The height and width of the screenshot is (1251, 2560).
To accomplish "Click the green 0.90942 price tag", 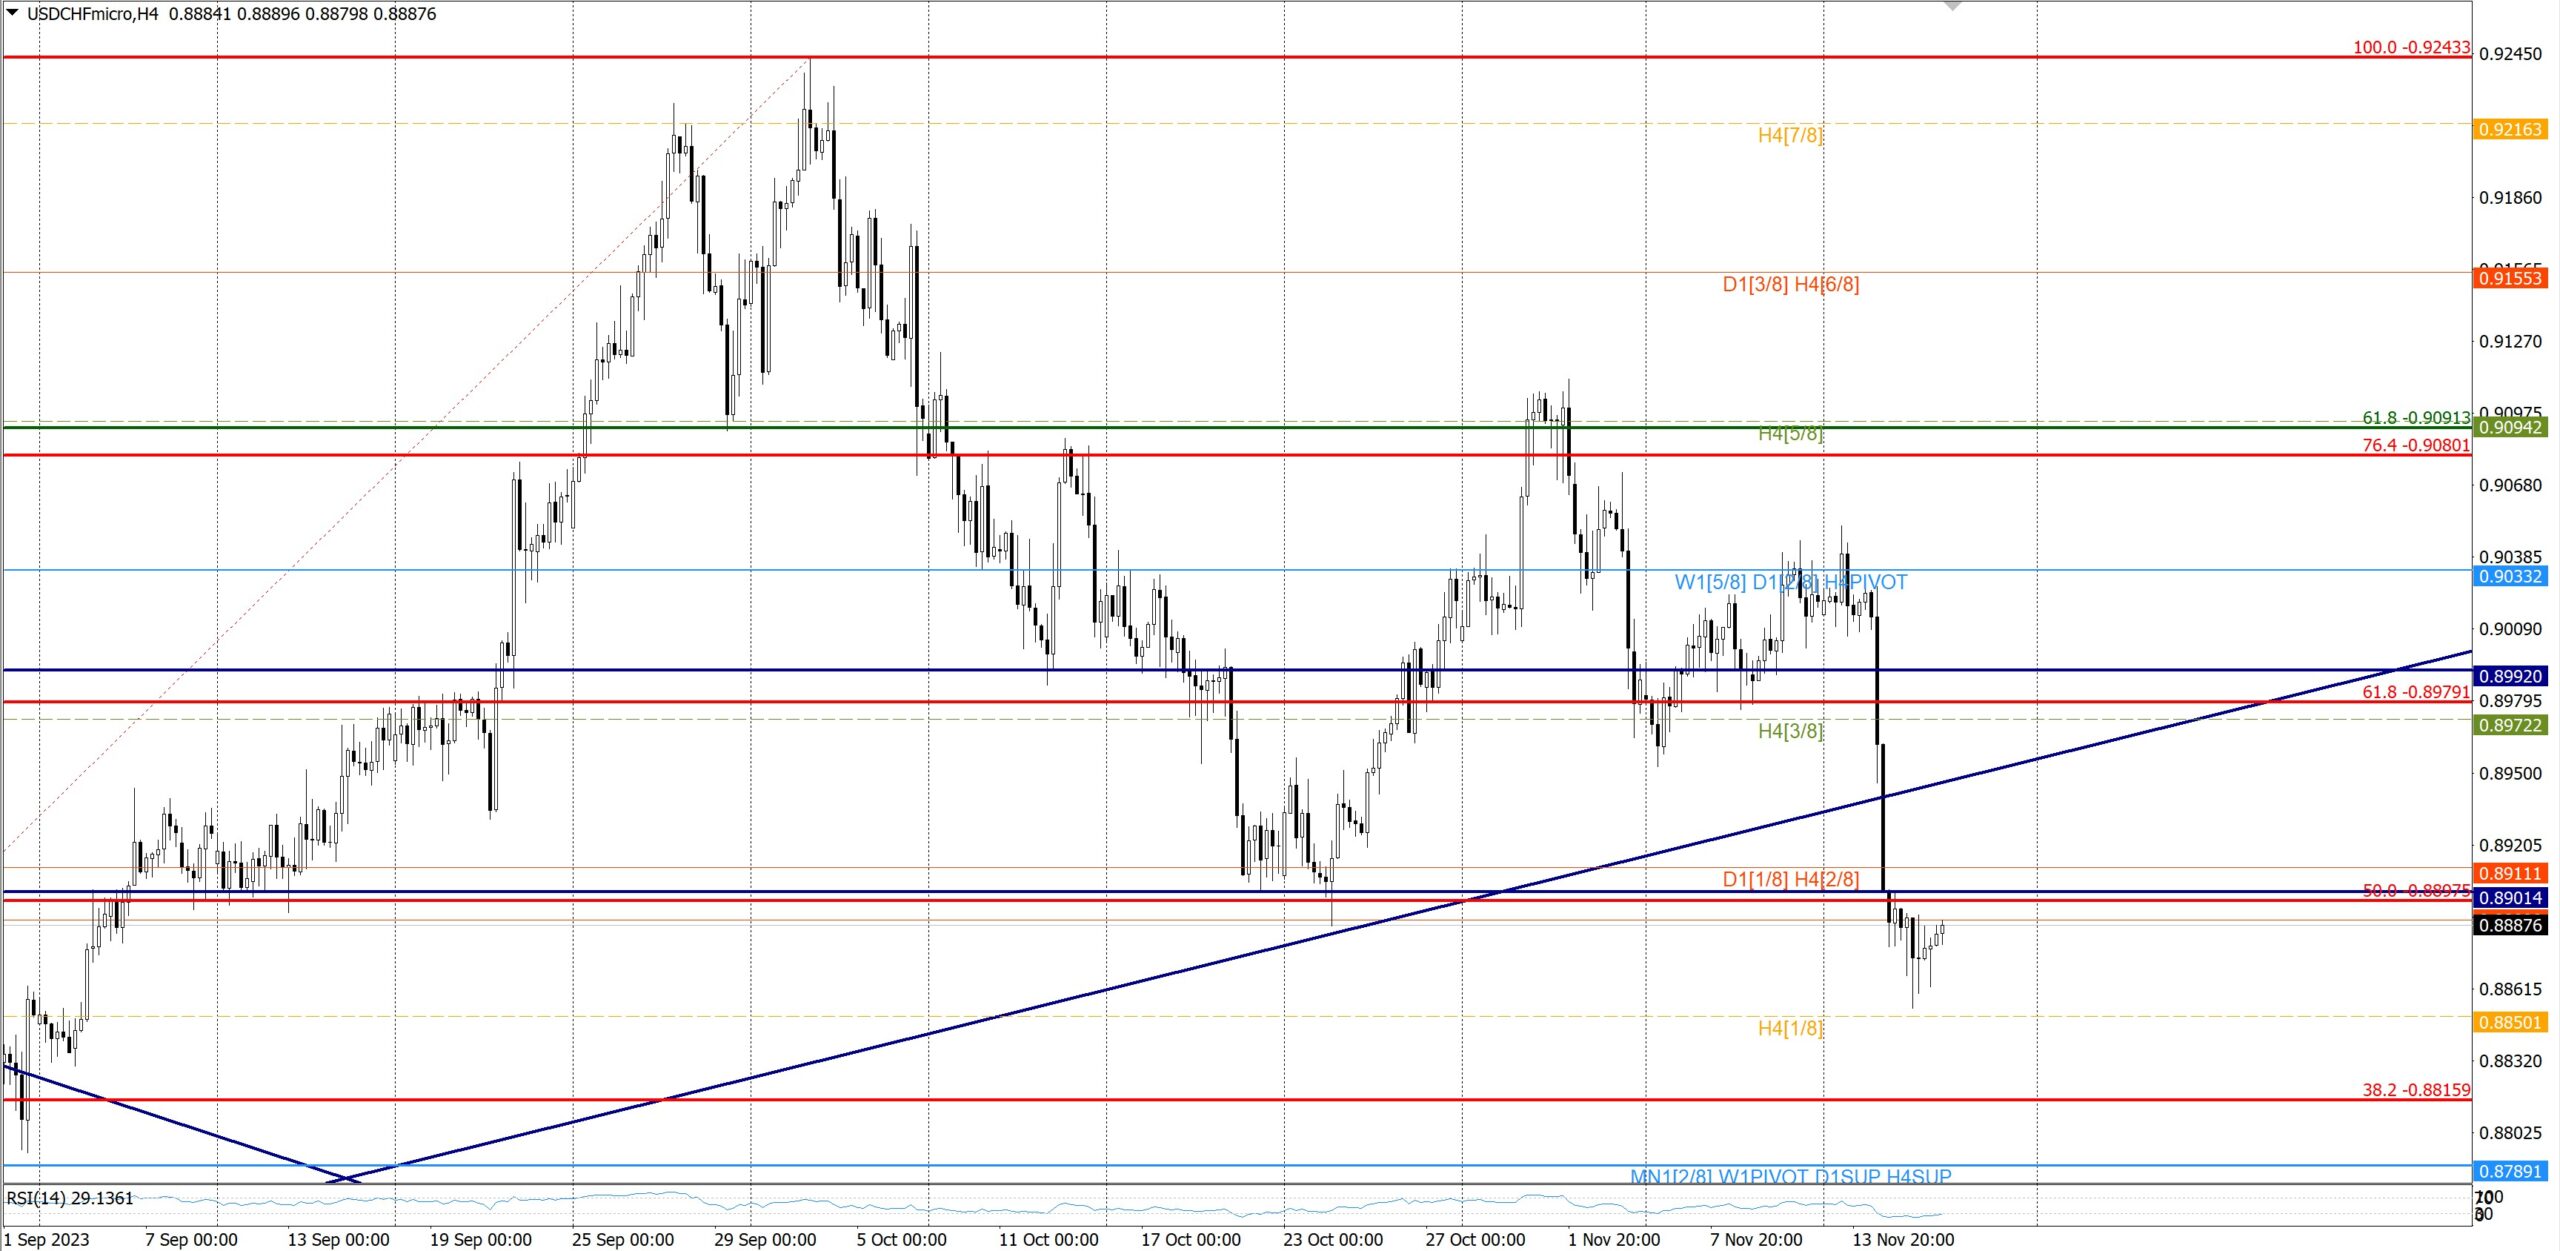I will click(x=2510, y=428).
